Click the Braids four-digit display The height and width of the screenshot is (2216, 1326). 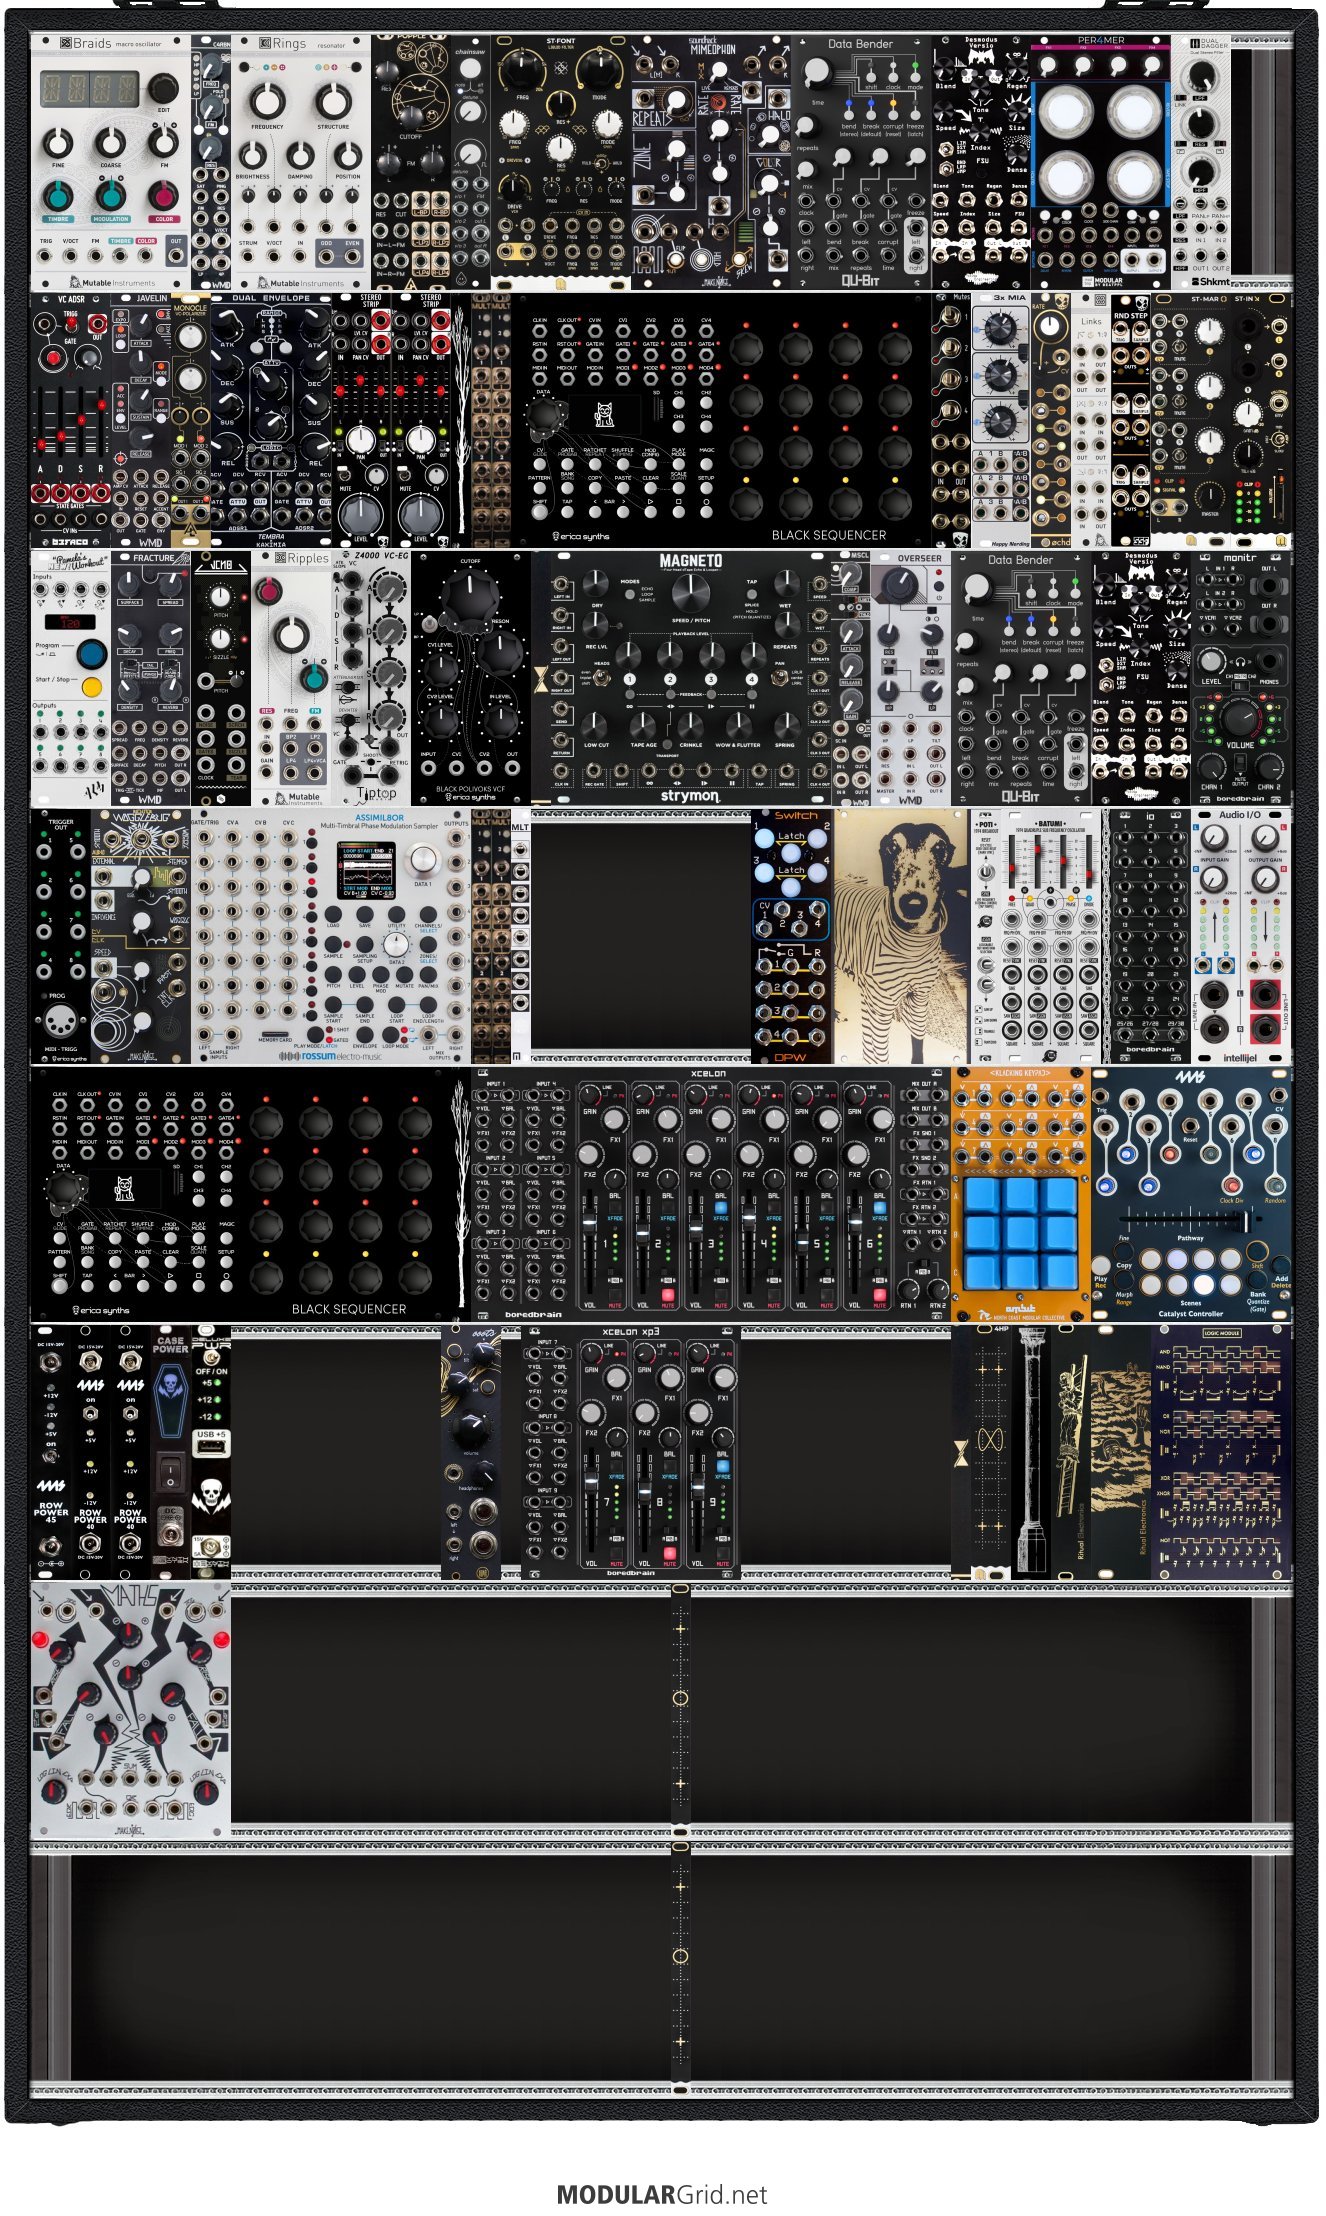point(89,88)
